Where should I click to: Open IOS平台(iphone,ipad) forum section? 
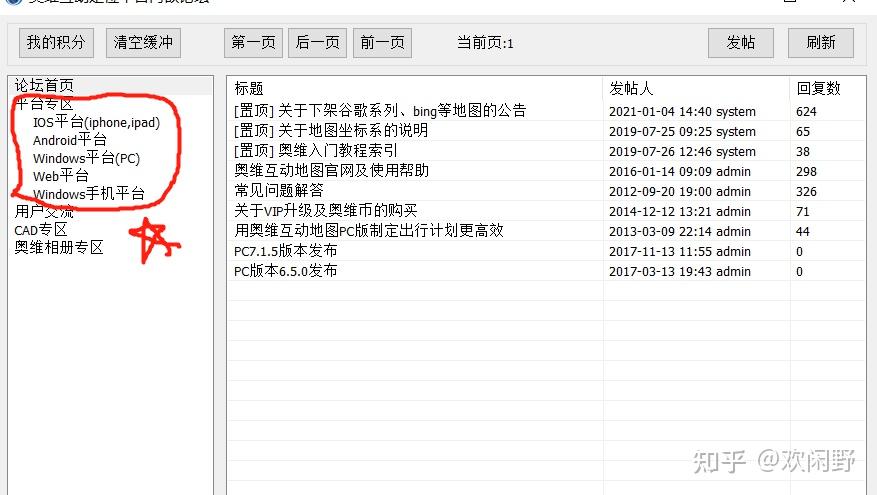[96, 122]
